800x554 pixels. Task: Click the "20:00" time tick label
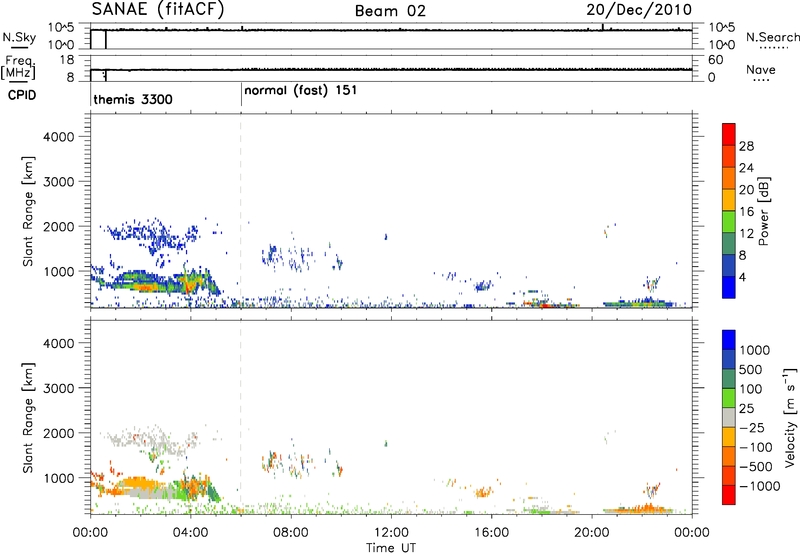[591, 533]
